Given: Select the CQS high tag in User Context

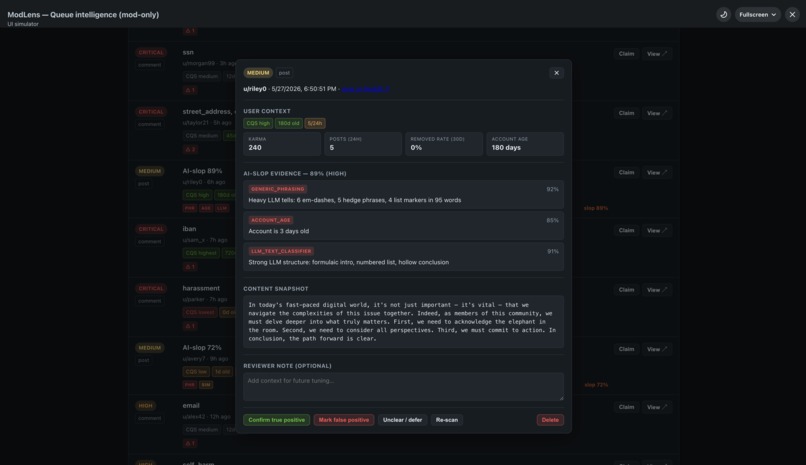Looking at the screenshot, I should (258, 123).
